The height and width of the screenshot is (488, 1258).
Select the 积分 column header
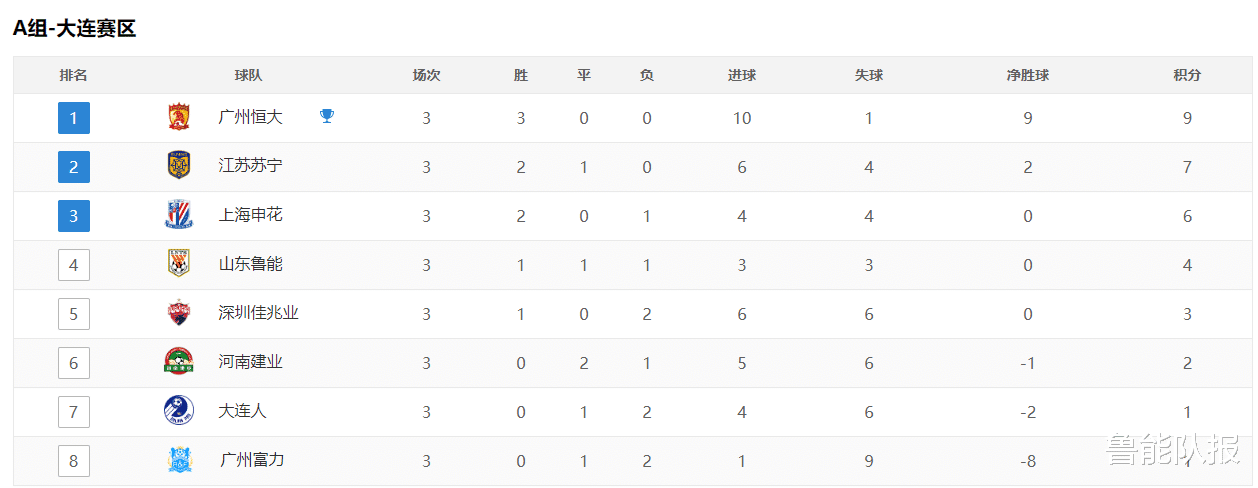pyautogui.click(x=1187, y=75)
